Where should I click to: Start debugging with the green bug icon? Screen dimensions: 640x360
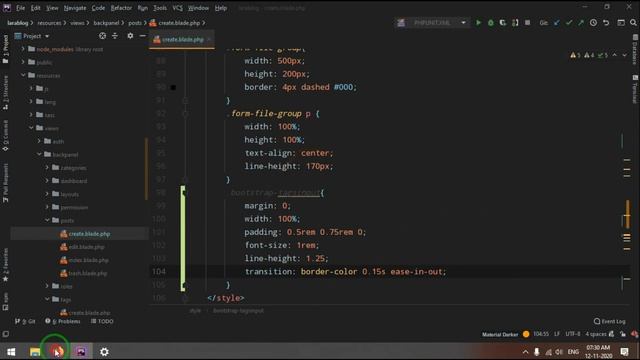[491, 23]
